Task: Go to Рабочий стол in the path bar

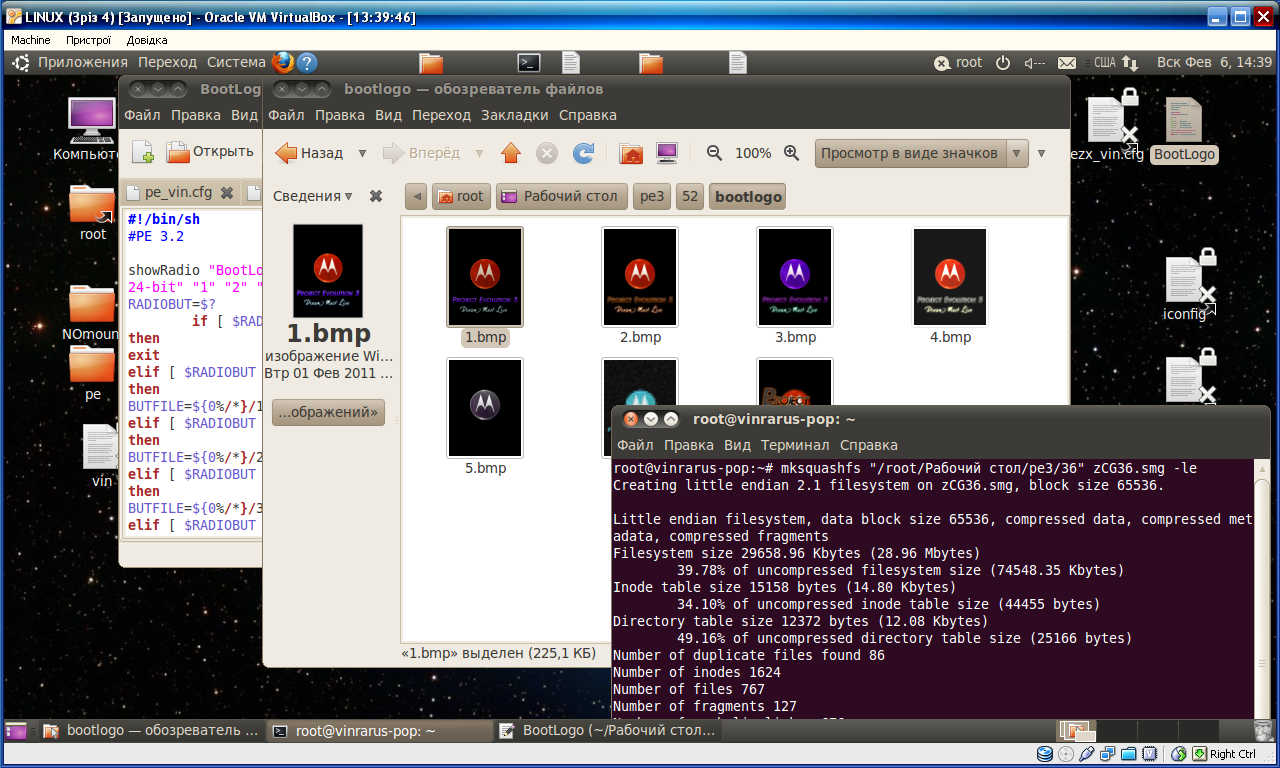Action: [x=562, y=196]
